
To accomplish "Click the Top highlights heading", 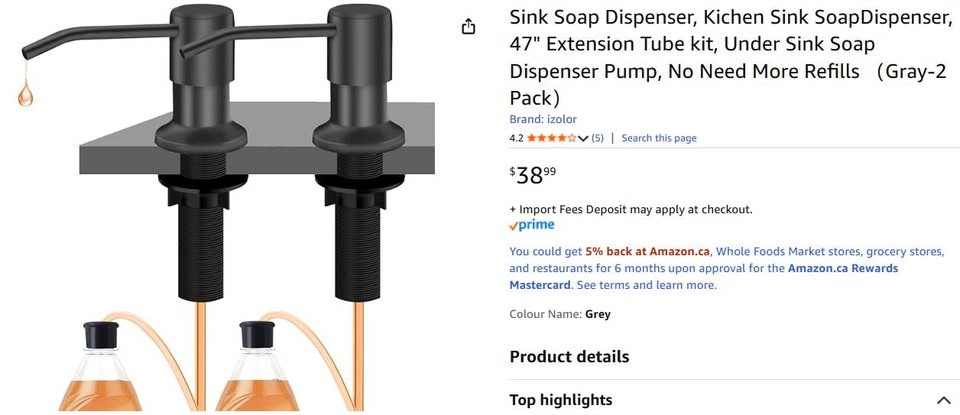I will tap(561, 400).
